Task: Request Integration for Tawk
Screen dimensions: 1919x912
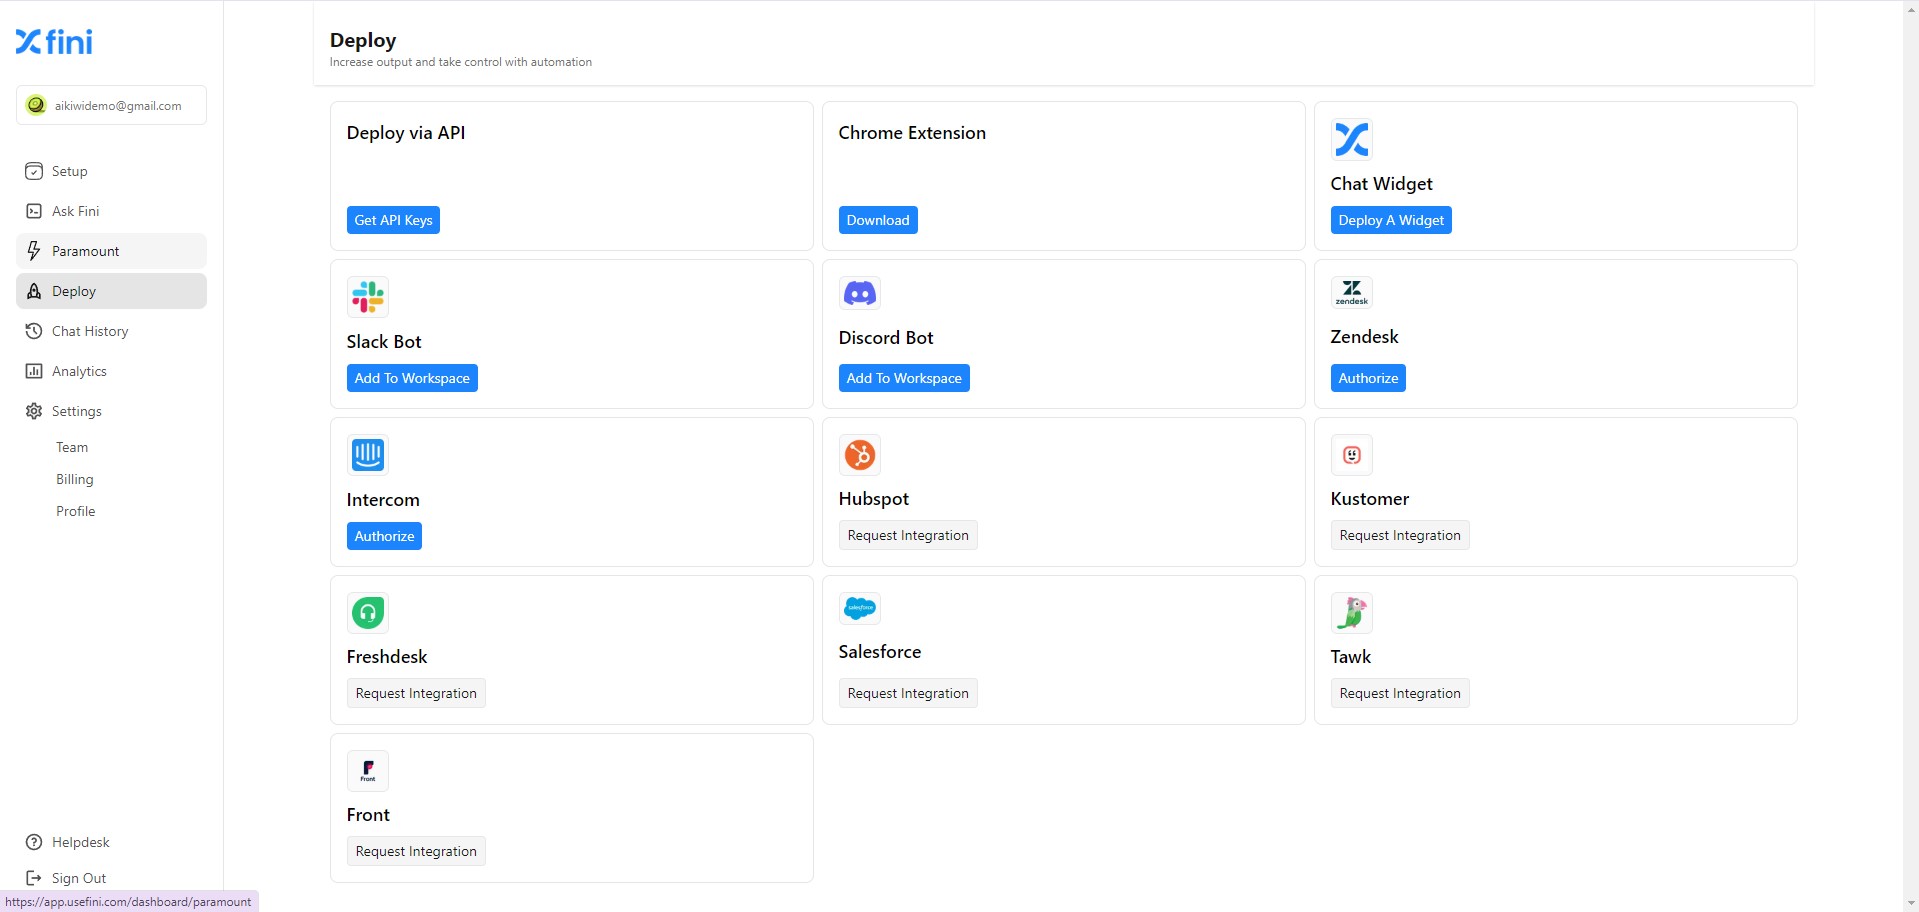Action: click(1400, 693)
